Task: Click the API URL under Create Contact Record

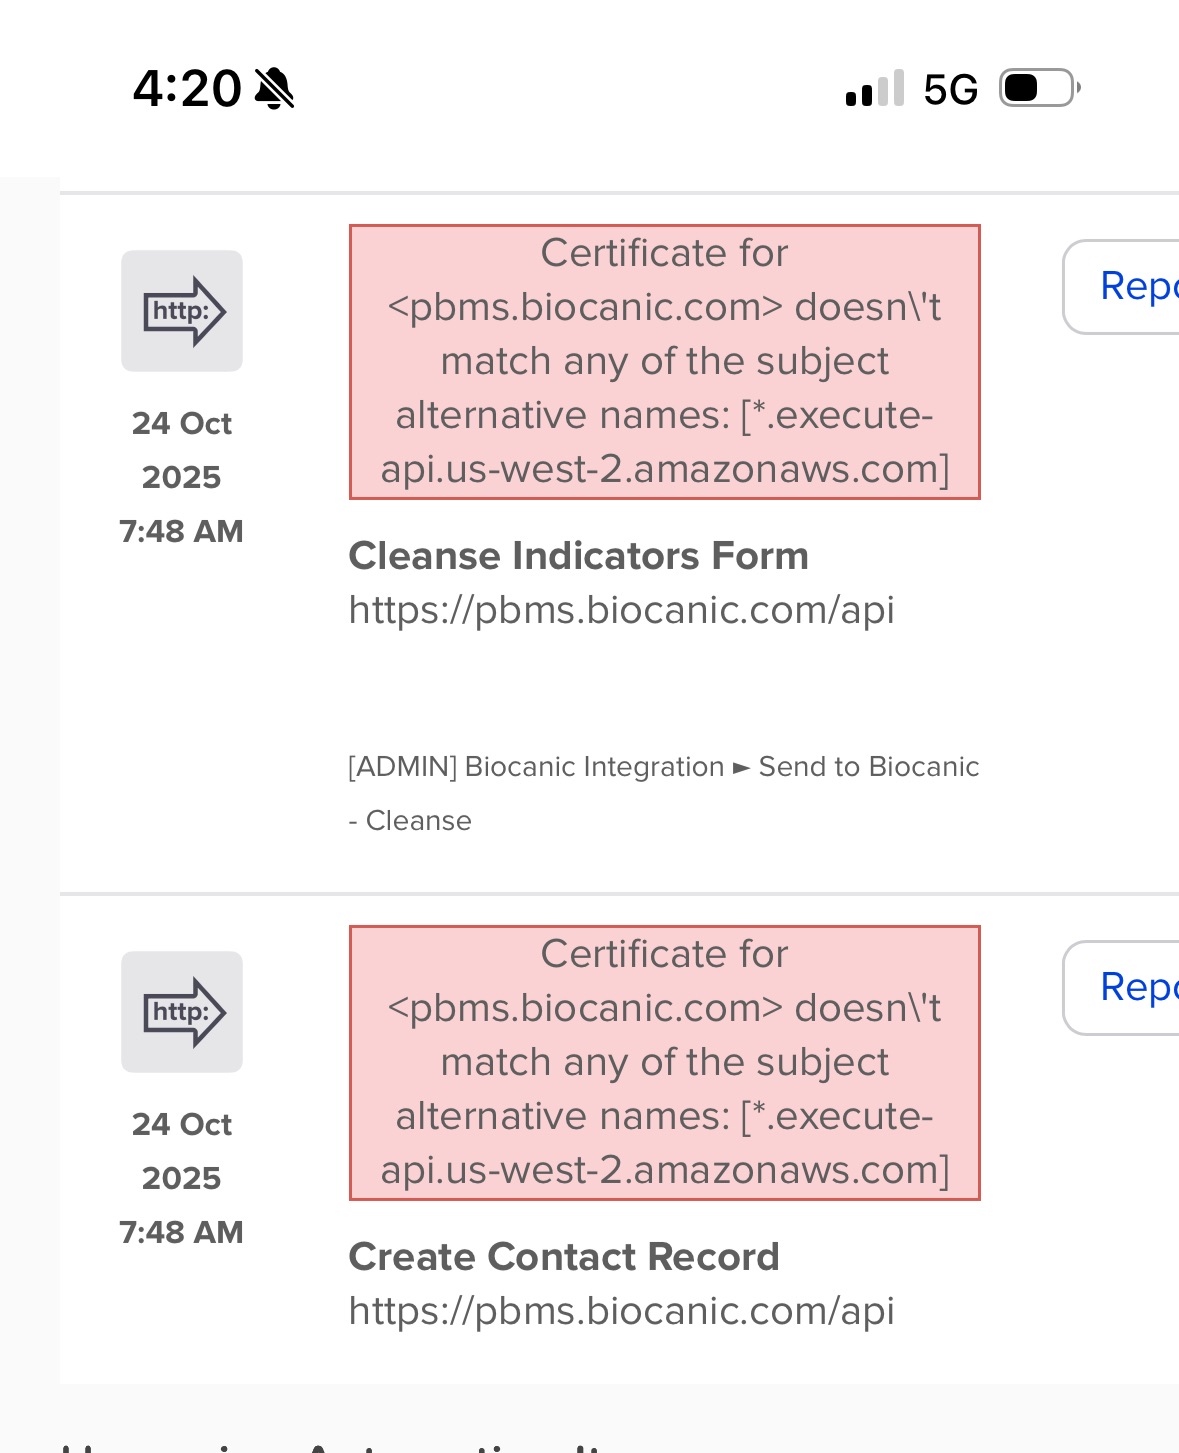Action: (x=621, y=1311)
